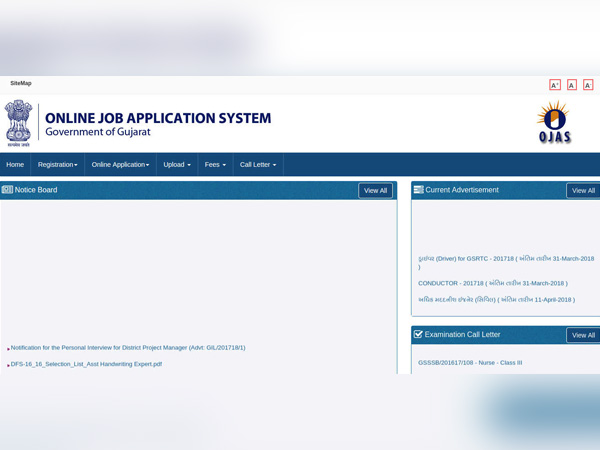Open GSSSB/201617/108 Nurse Class III link

click(470, 362)
